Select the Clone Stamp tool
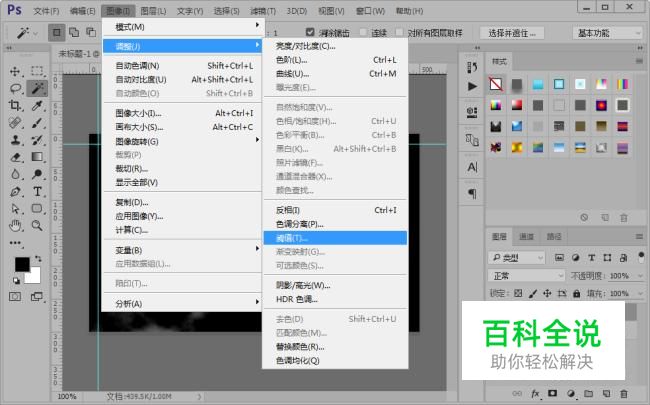The image size is (650, 405). [15, 140]
